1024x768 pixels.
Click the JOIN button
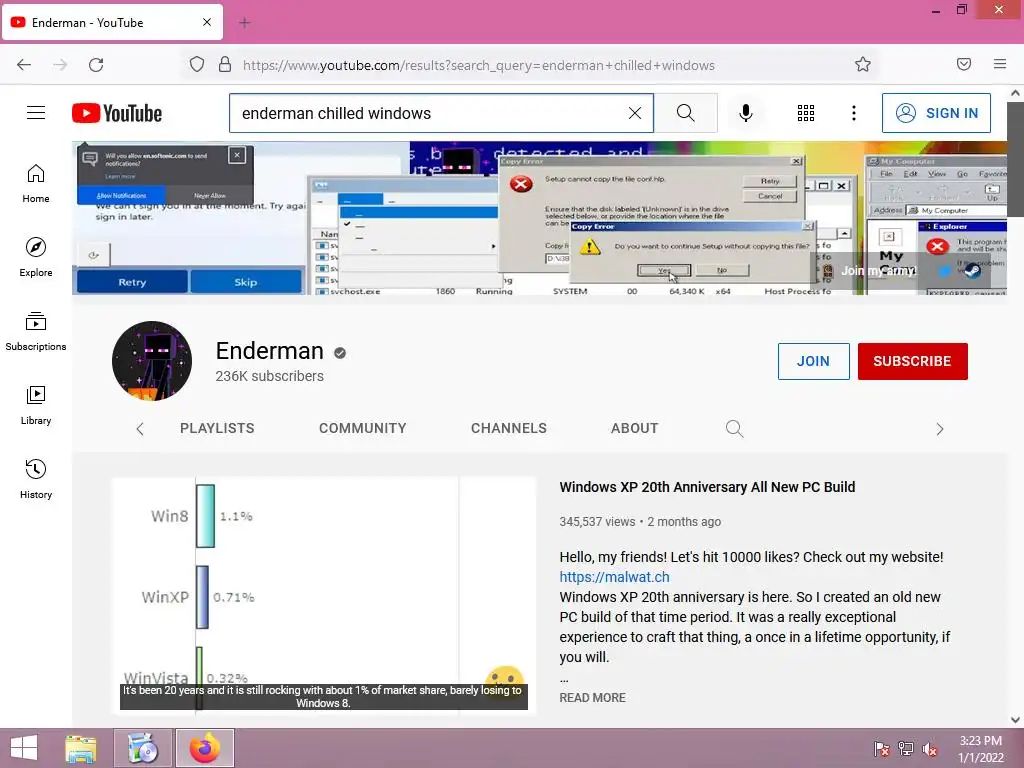pos(813,361)
